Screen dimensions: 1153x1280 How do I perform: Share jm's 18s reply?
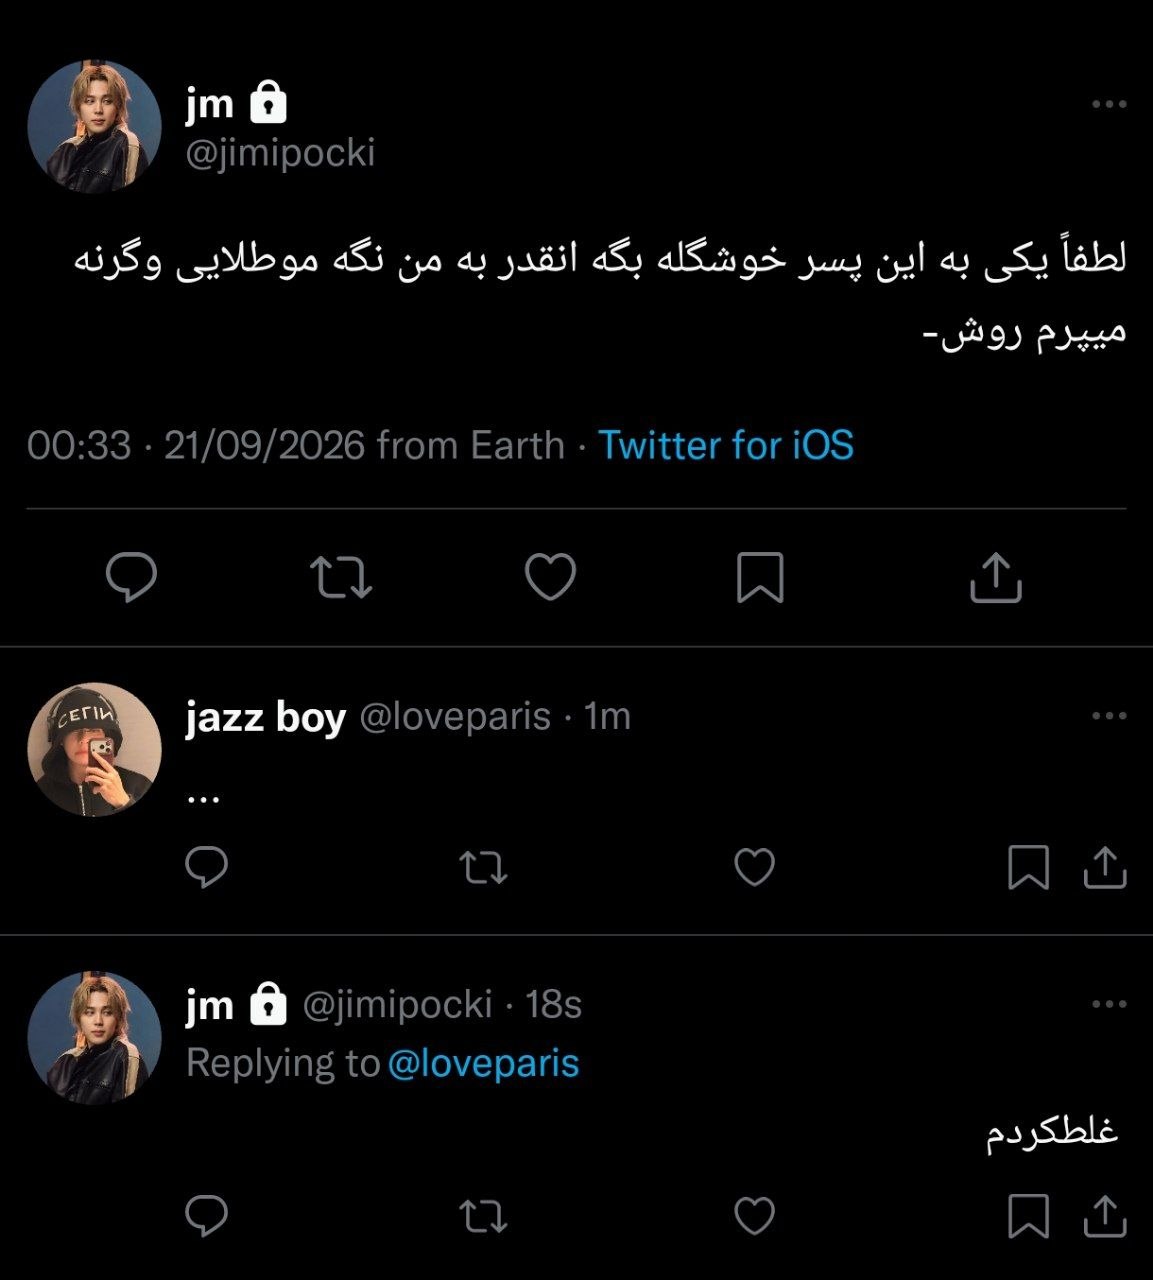tap(1105, 1216)
